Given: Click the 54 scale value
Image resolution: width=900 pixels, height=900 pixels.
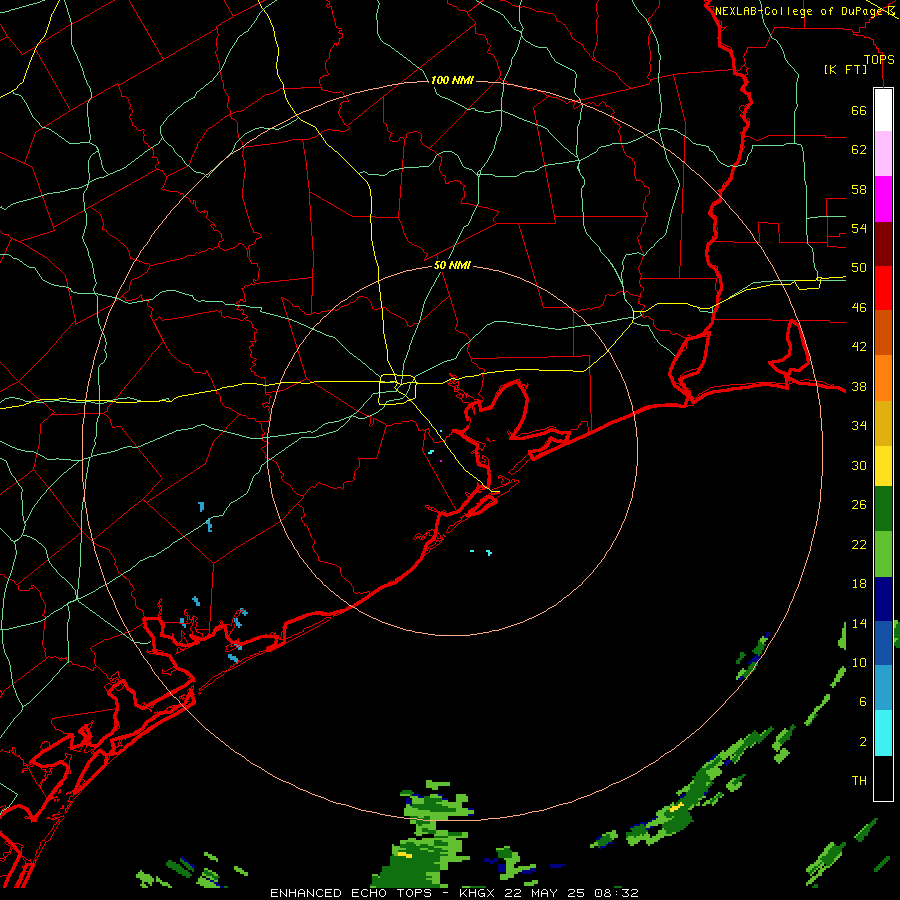Looking at the screenshot, I should click(x=859, y=228).
